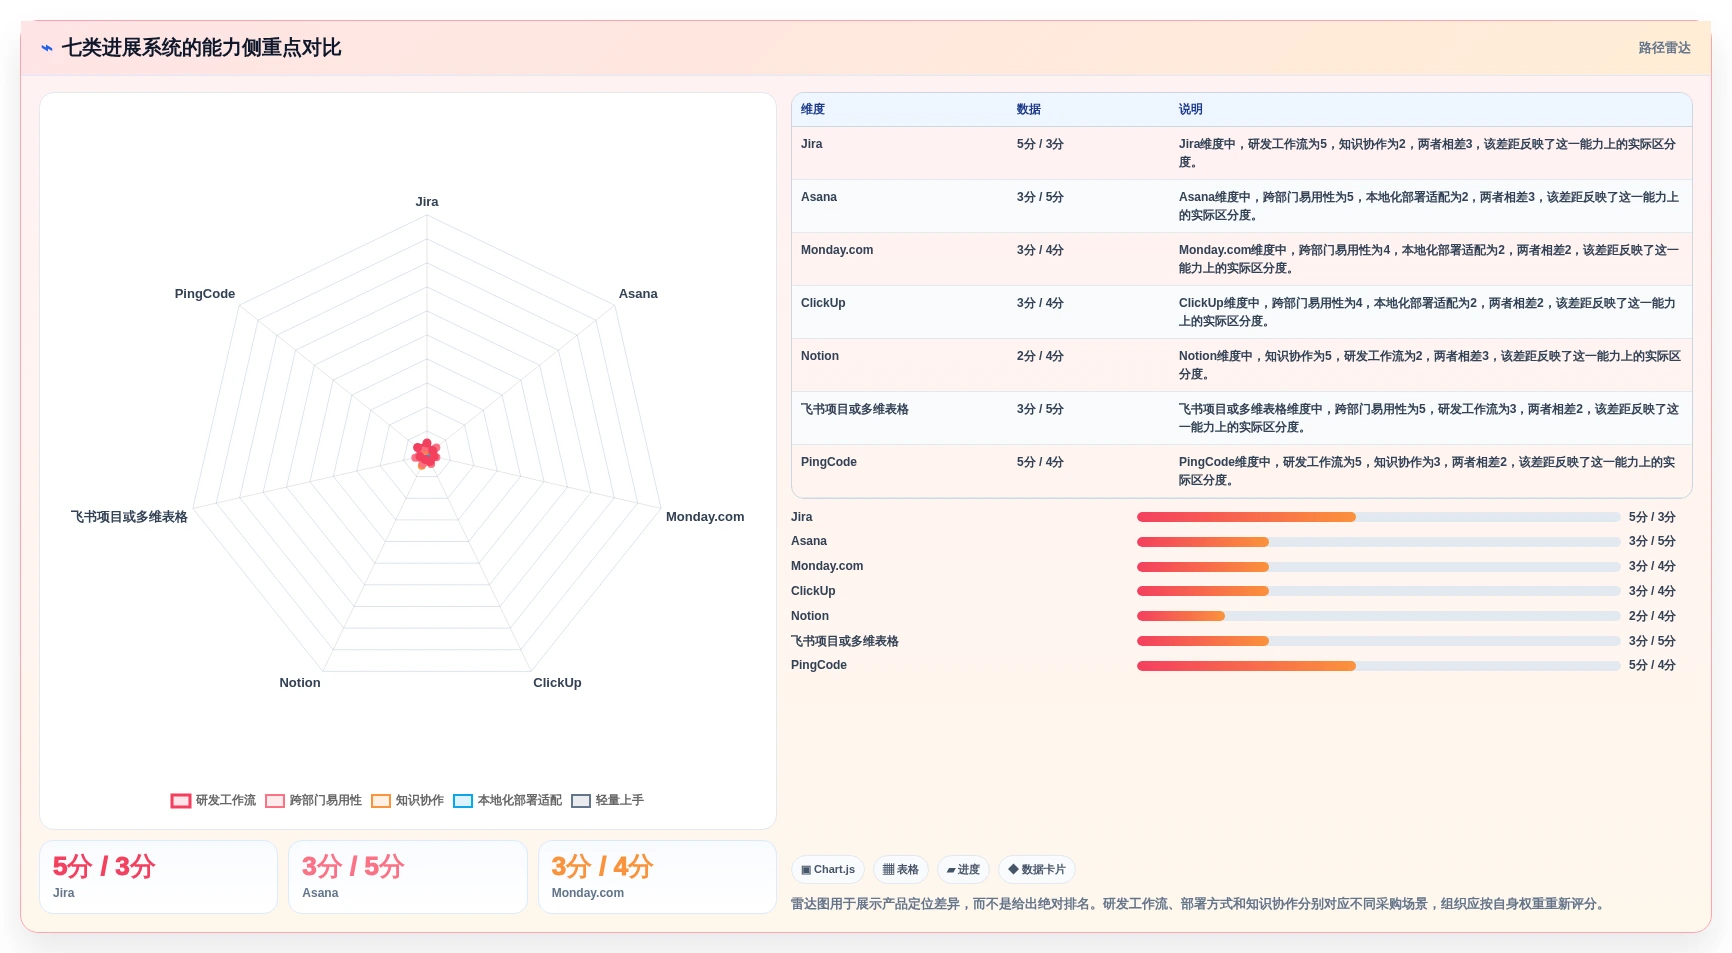Toggle the 轻量上手 legend item
The width and height of the screenshot is (1732, 953).
tap(608, 801)
